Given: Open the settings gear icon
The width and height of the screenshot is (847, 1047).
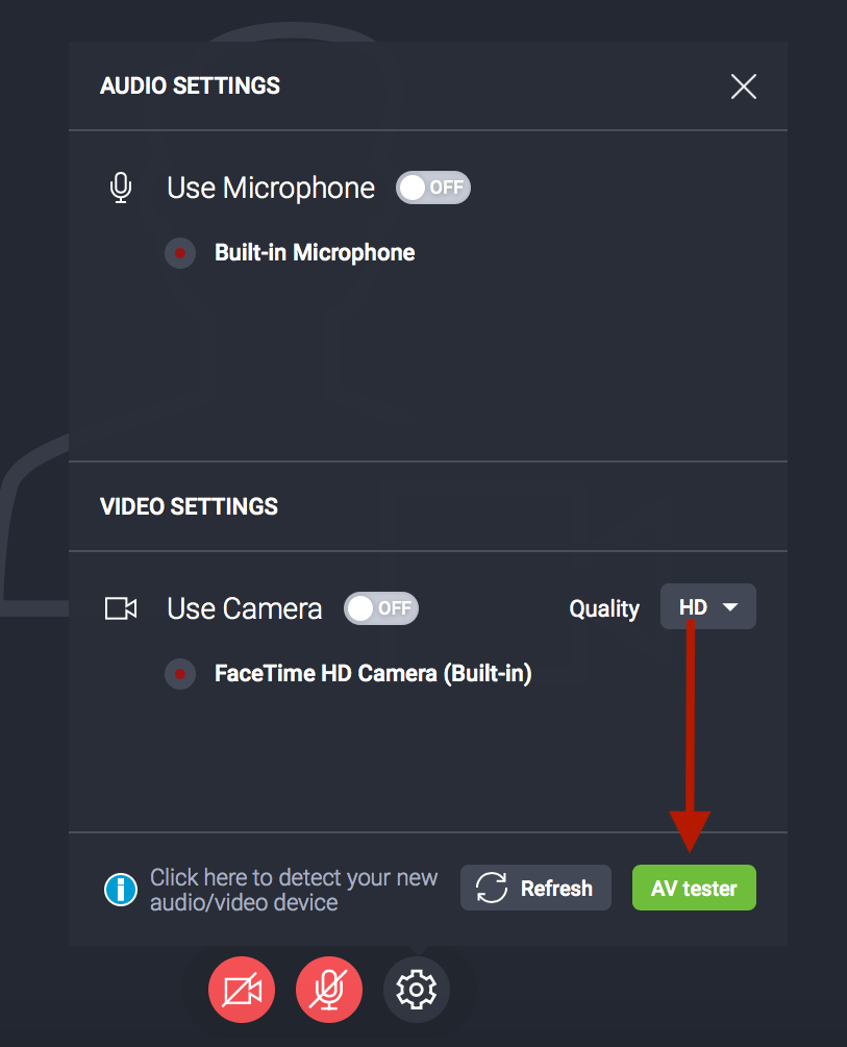Looking at the screenshot, I should 416,990.
